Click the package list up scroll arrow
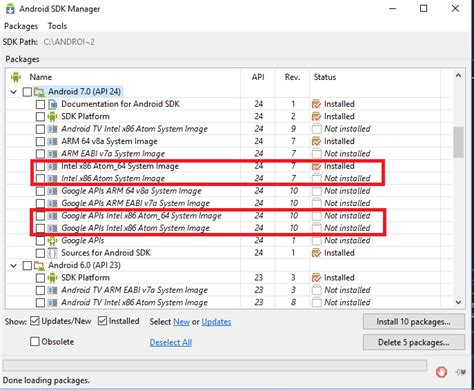The image size is (474, 390). tap(458, 76)
